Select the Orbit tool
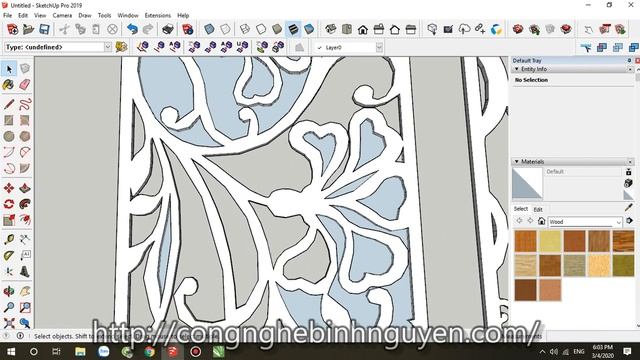640x360 pixels. tap(9, 291)
